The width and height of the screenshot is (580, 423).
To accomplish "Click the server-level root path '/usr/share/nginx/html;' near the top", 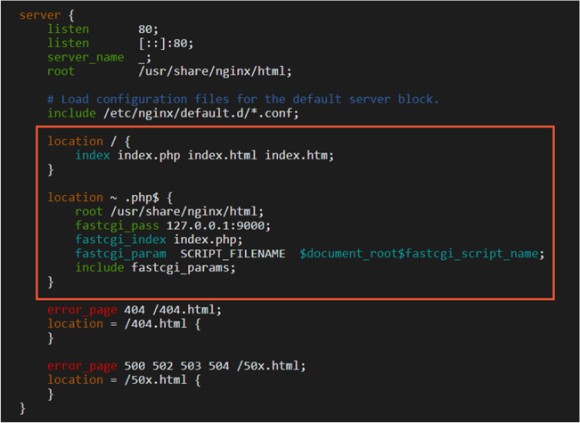I will pos(215,71).
